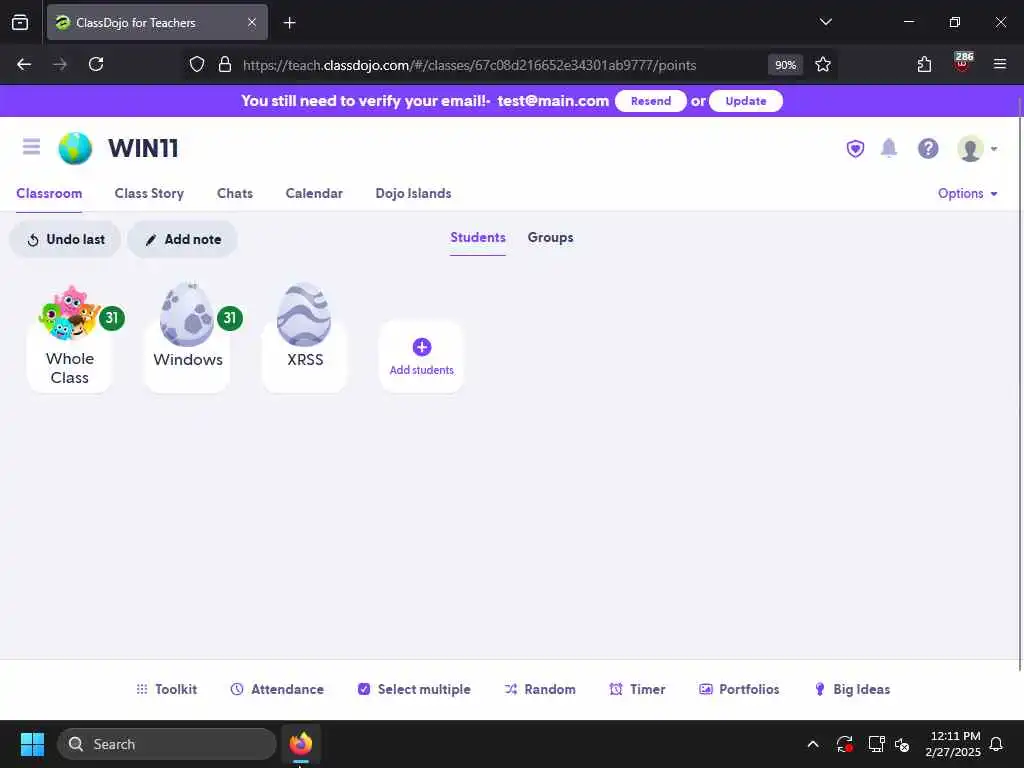Open the list all tabs dropdown
This screenshot has height=768, width=1024.
pyautogui.click(x=825, y=22)
